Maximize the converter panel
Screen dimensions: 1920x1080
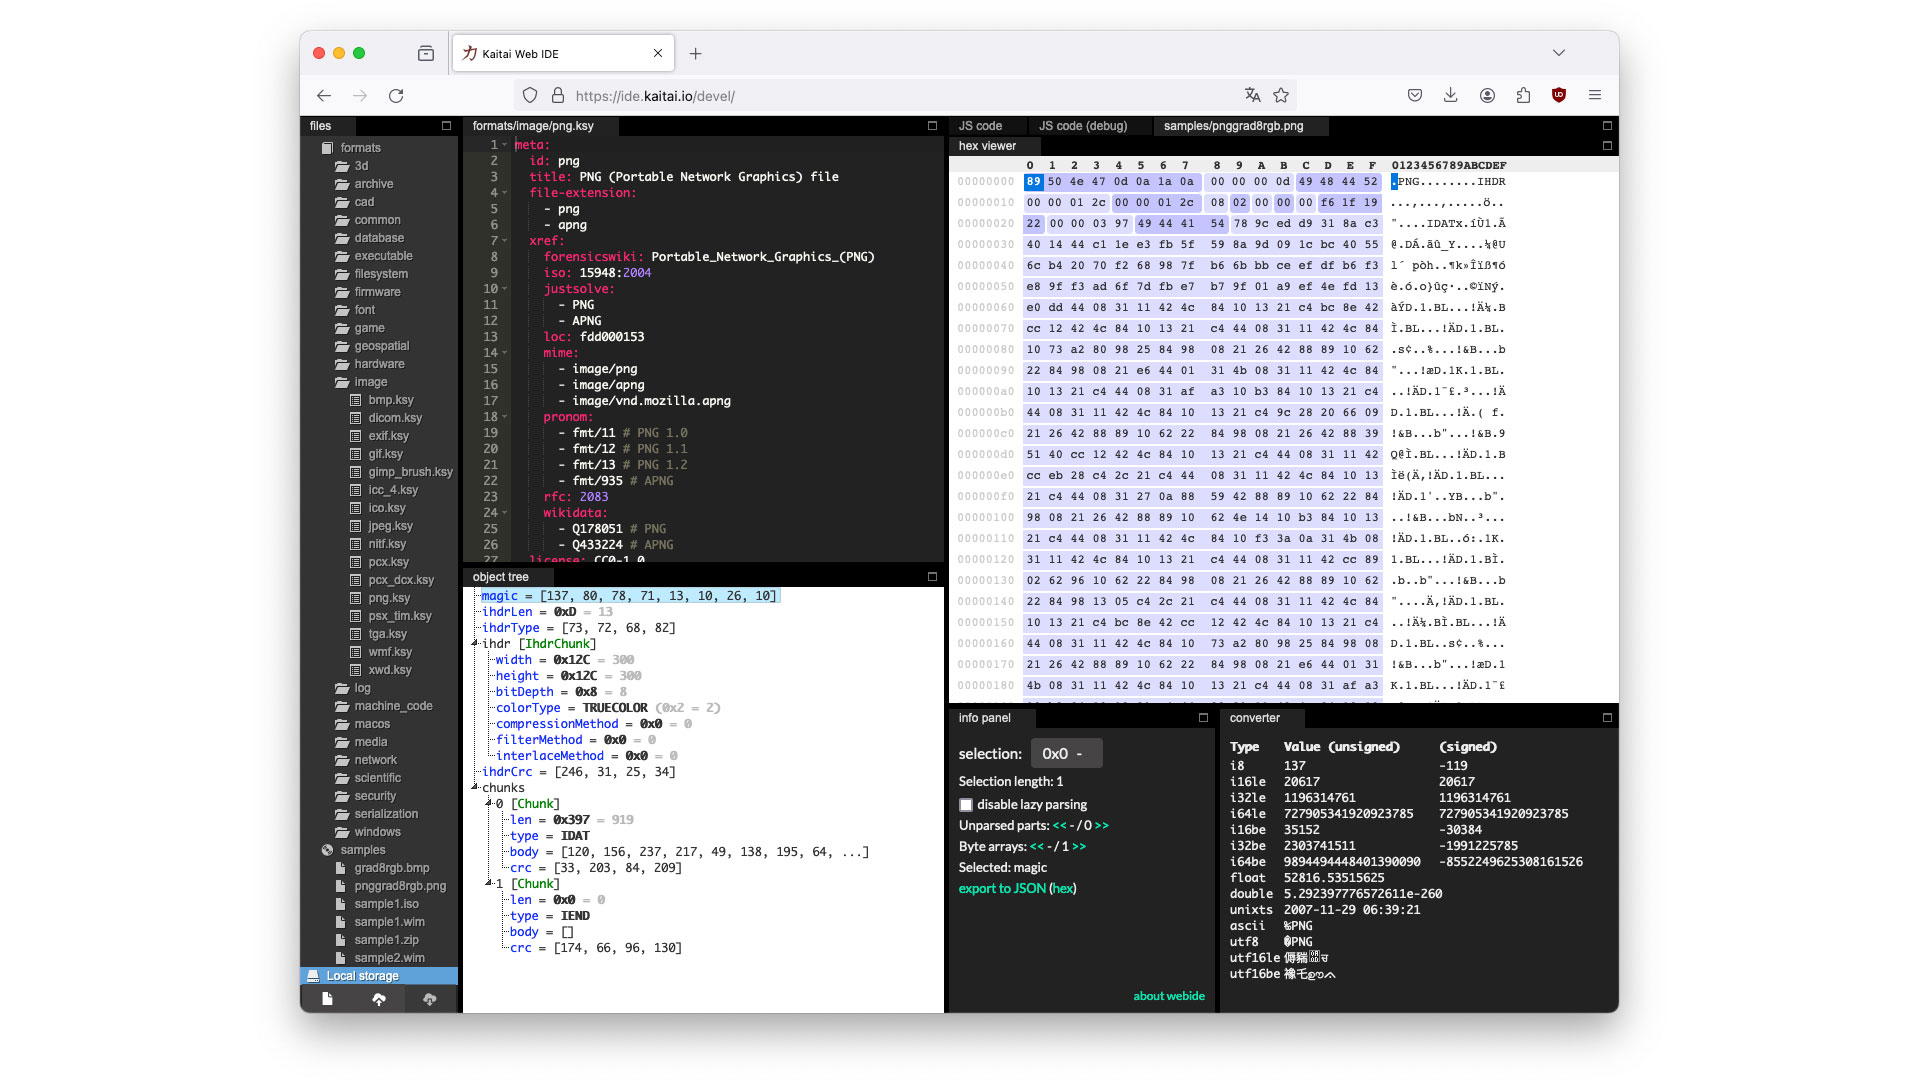(x=1607, y=718)
